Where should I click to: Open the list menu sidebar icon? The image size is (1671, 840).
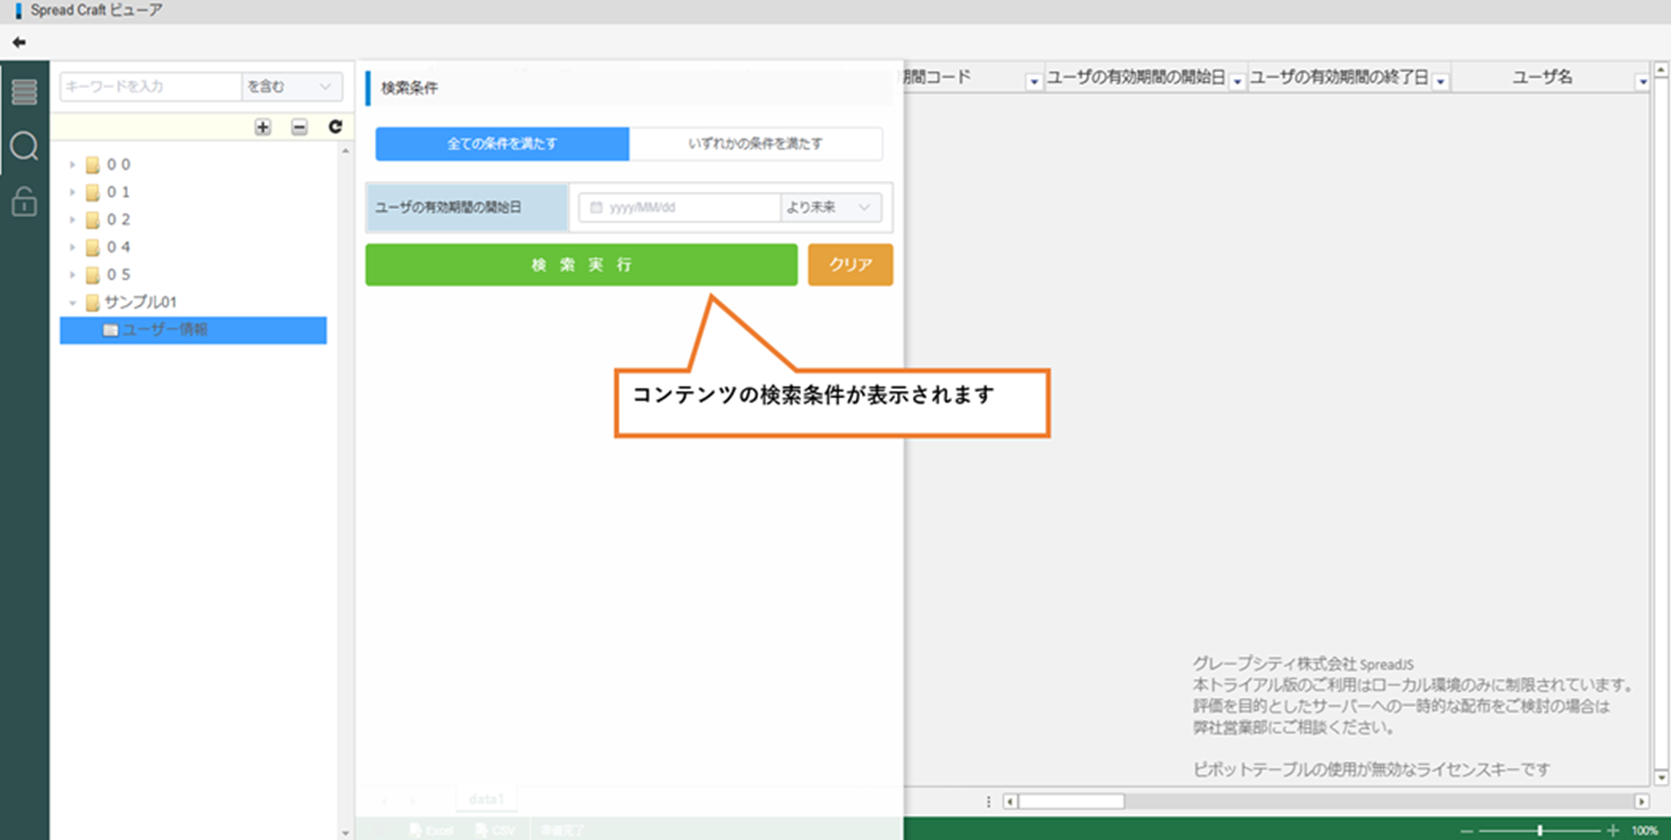tap(24, 92)
